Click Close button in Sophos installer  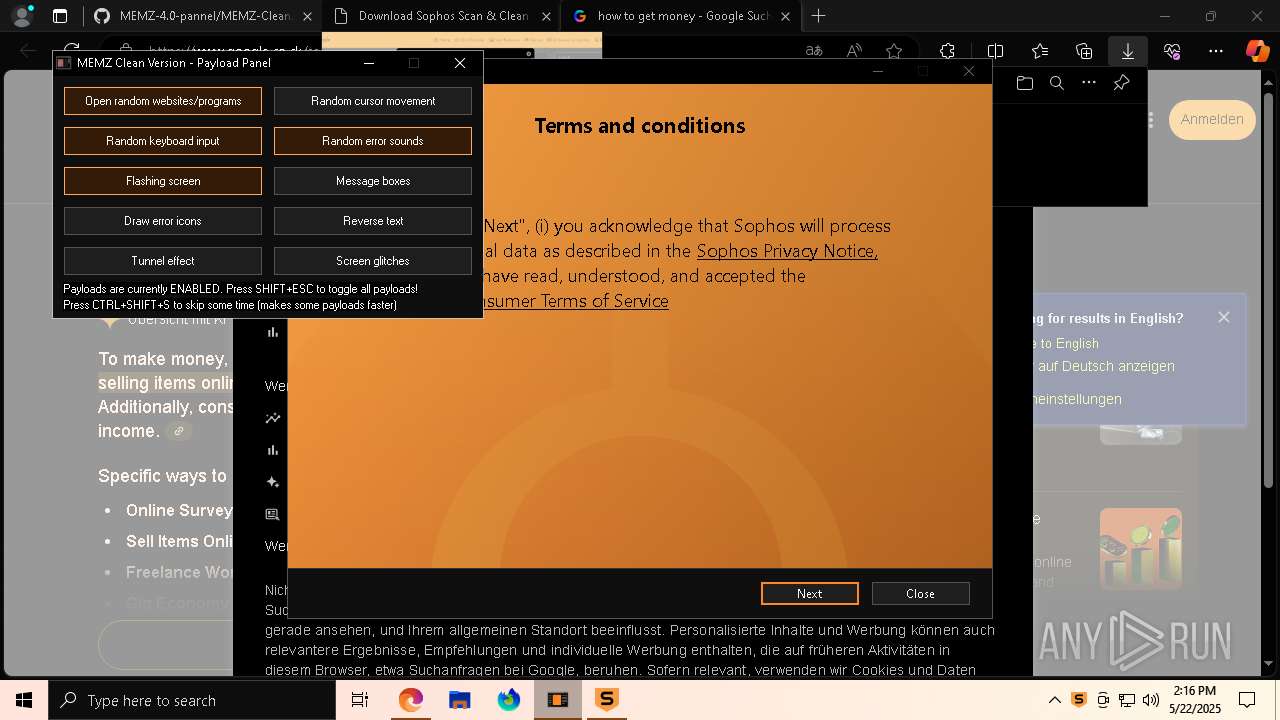point(920,593)
